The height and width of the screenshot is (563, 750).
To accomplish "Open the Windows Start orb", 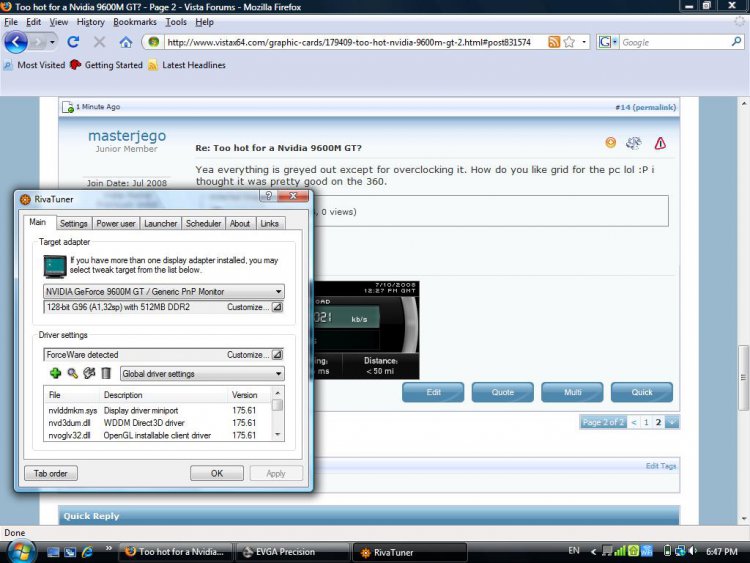I will click(21, 552).
